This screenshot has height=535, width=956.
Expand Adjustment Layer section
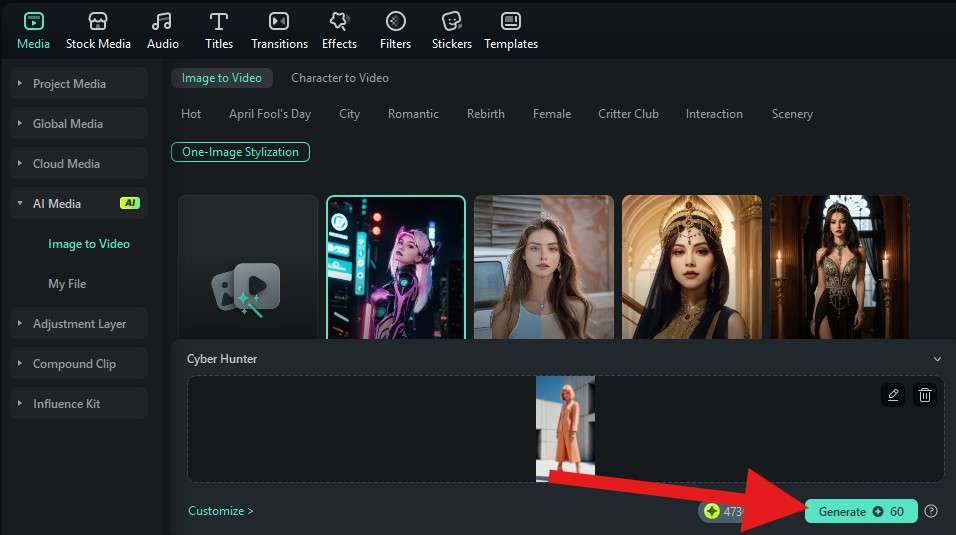[20, 323]
